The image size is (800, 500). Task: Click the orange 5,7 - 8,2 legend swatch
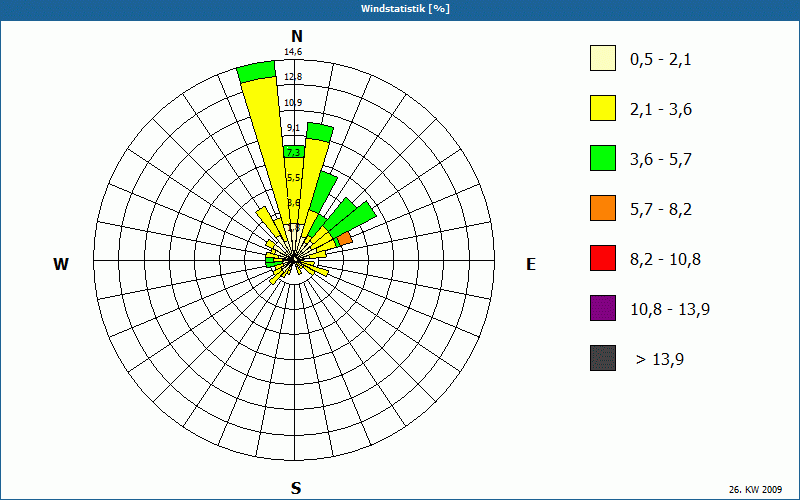[603, 208]
